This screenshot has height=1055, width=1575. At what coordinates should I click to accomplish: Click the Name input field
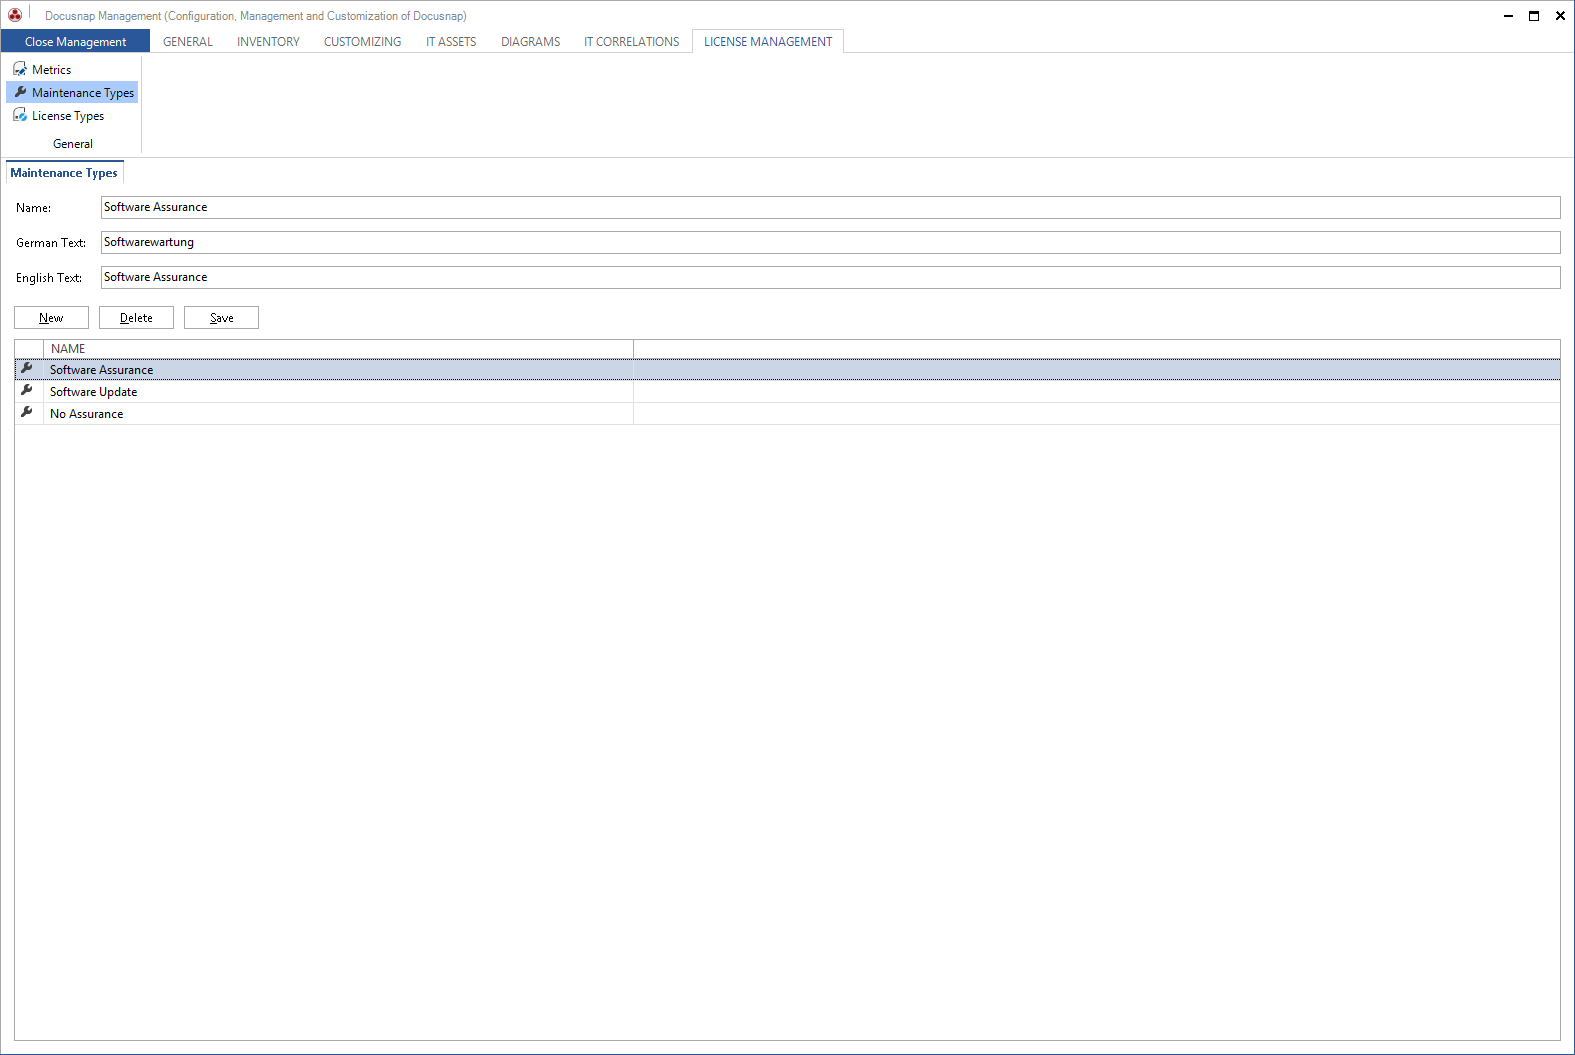(x=830, y=207)
